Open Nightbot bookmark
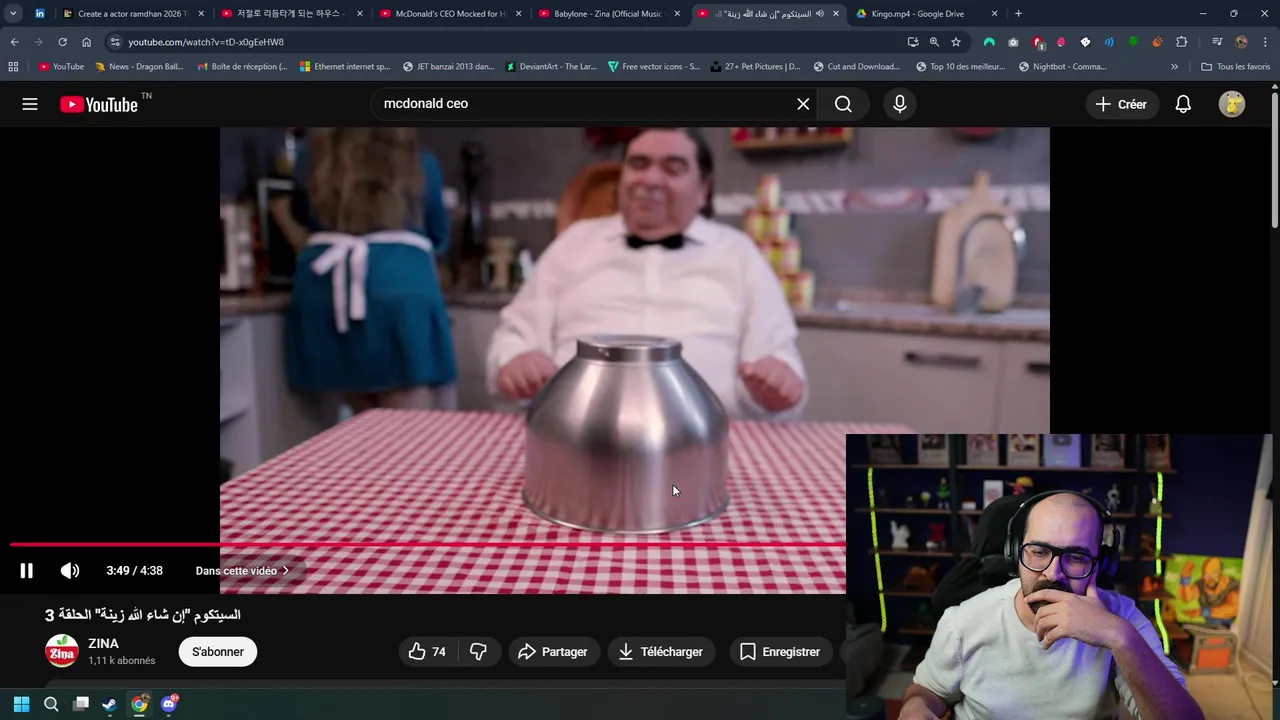 (1062, 67)
